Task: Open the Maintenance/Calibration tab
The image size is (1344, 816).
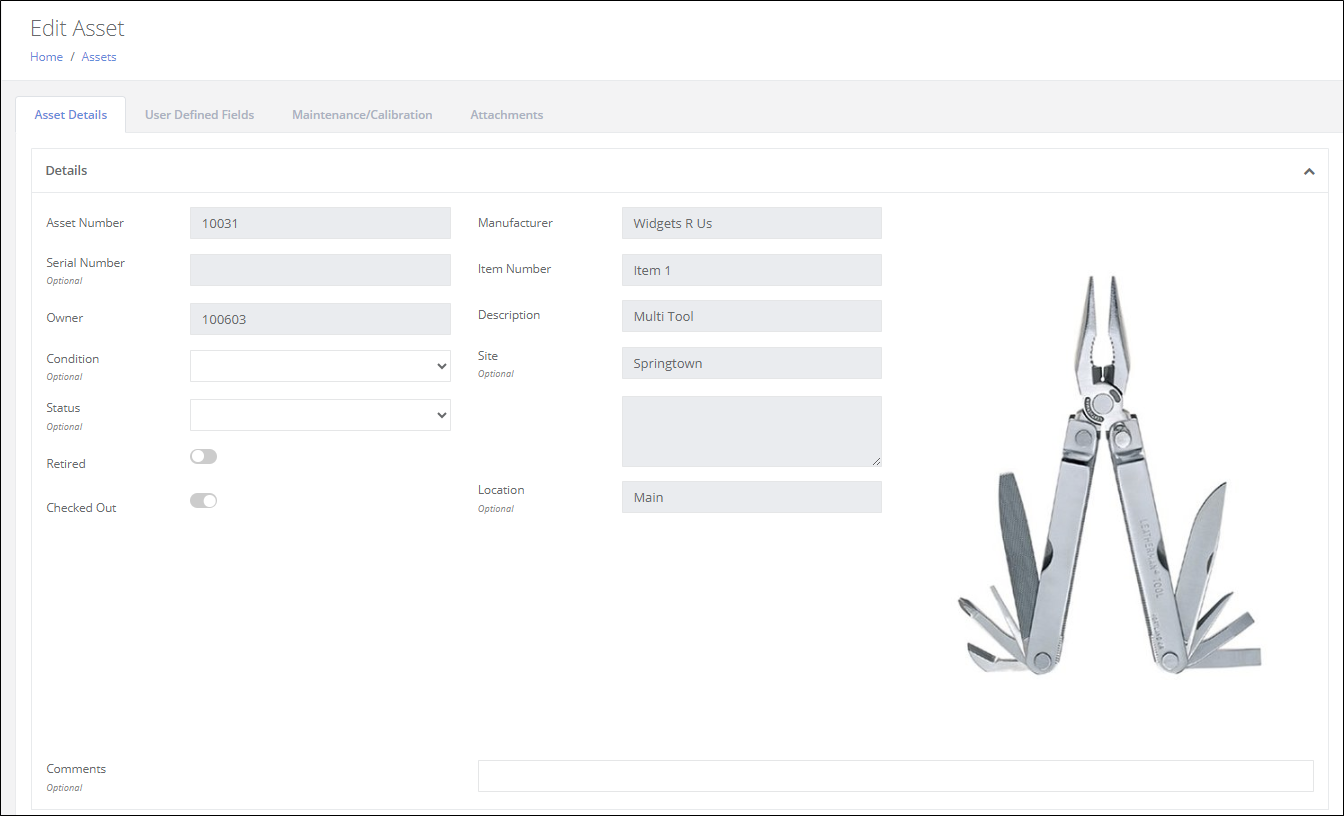Action: coord(362,115)
